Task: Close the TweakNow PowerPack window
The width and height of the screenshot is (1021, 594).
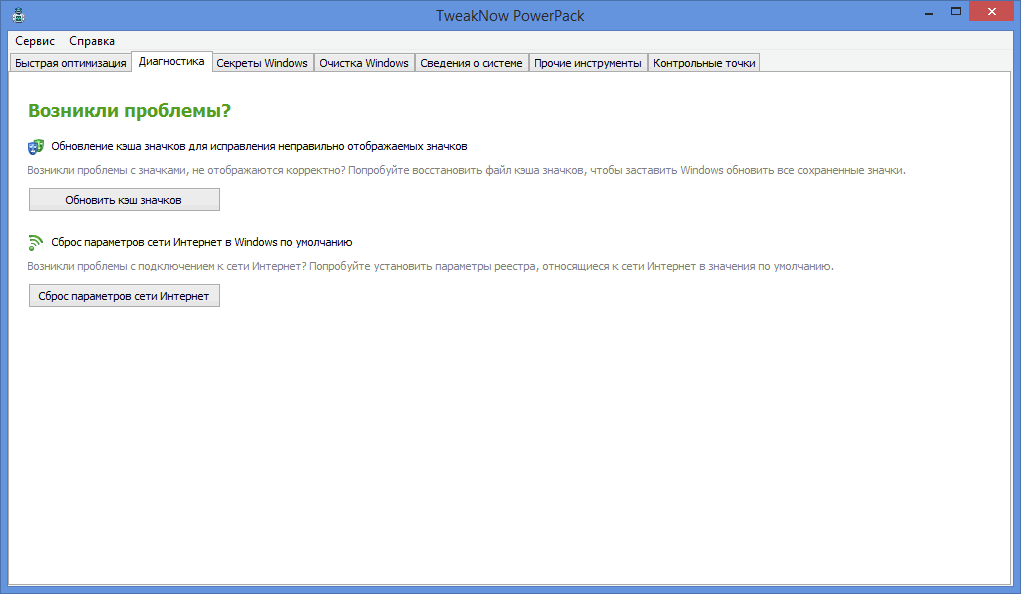Action: tap(992, 12)
